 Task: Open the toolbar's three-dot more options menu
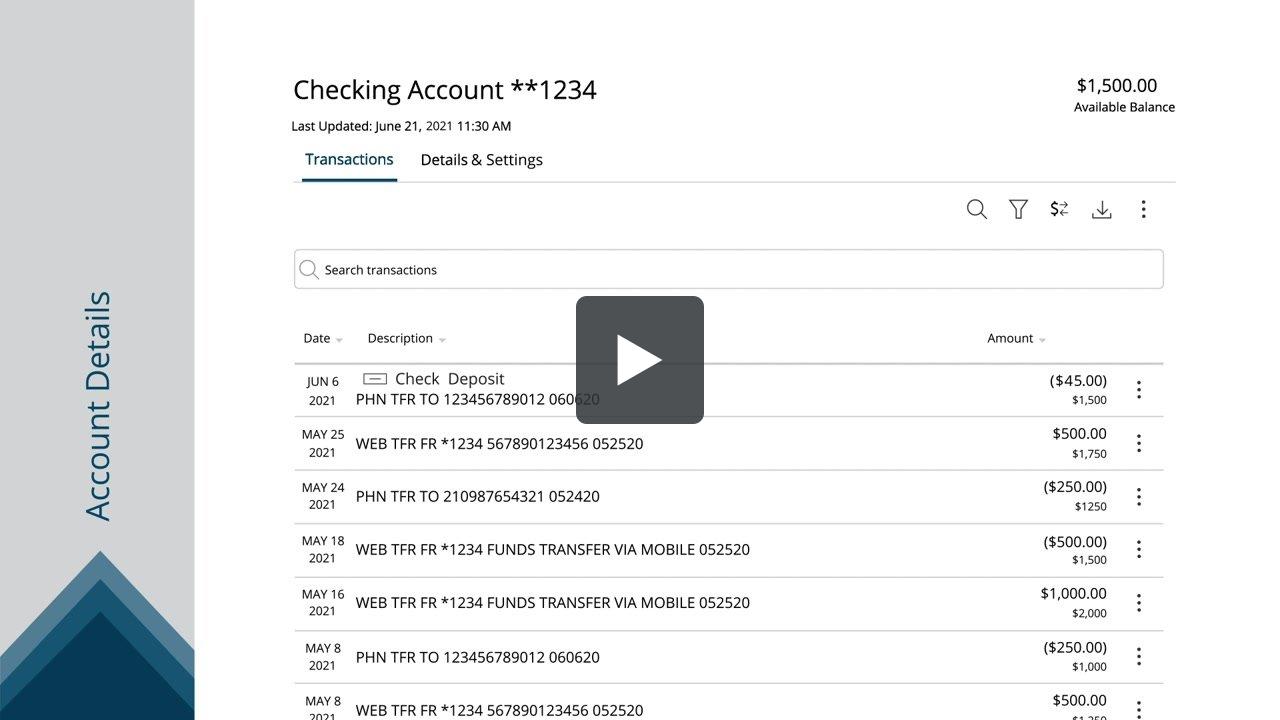coord(1143,209)
